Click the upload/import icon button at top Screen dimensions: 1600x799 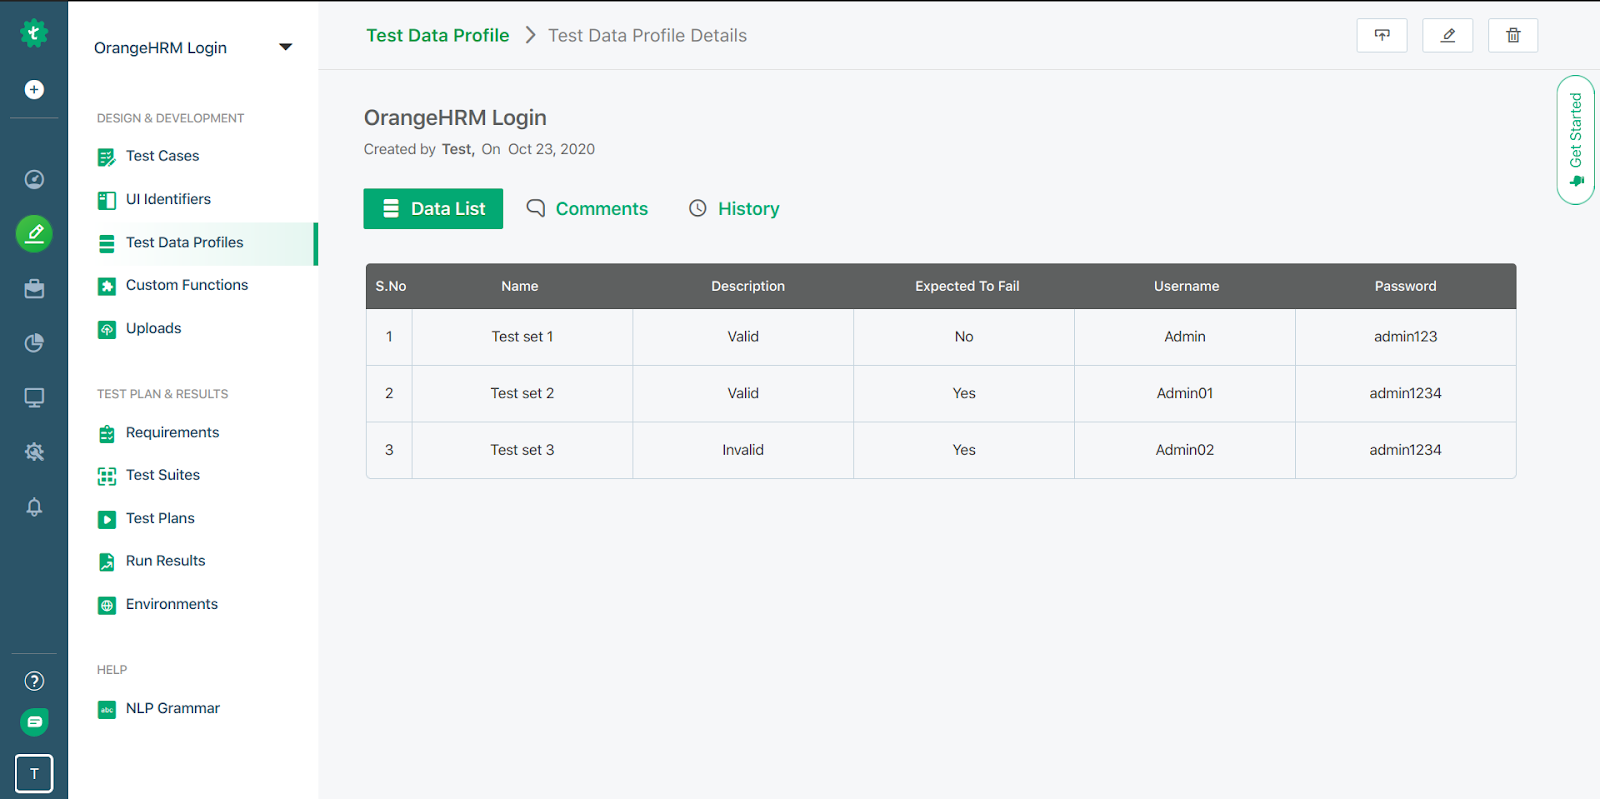point(1382,35)
